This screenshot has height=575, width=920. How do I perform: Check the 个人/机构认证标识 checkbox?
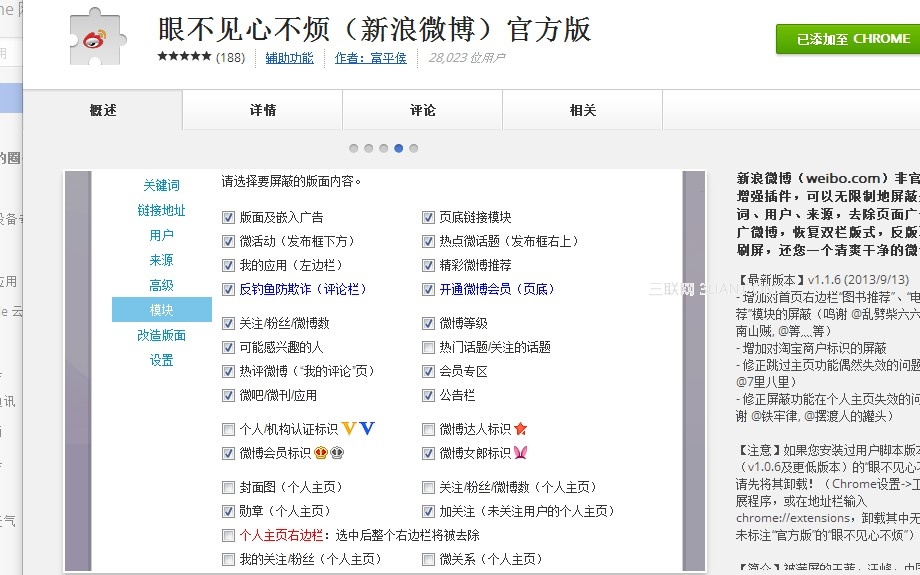[229, 430]
